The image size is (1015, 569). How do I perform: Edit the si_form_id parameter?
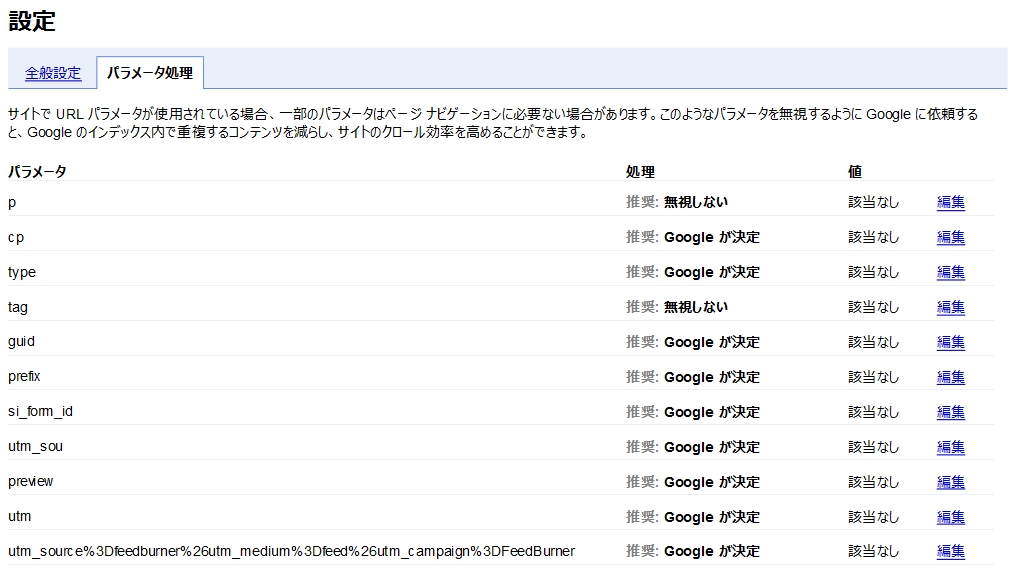[950, 412]
